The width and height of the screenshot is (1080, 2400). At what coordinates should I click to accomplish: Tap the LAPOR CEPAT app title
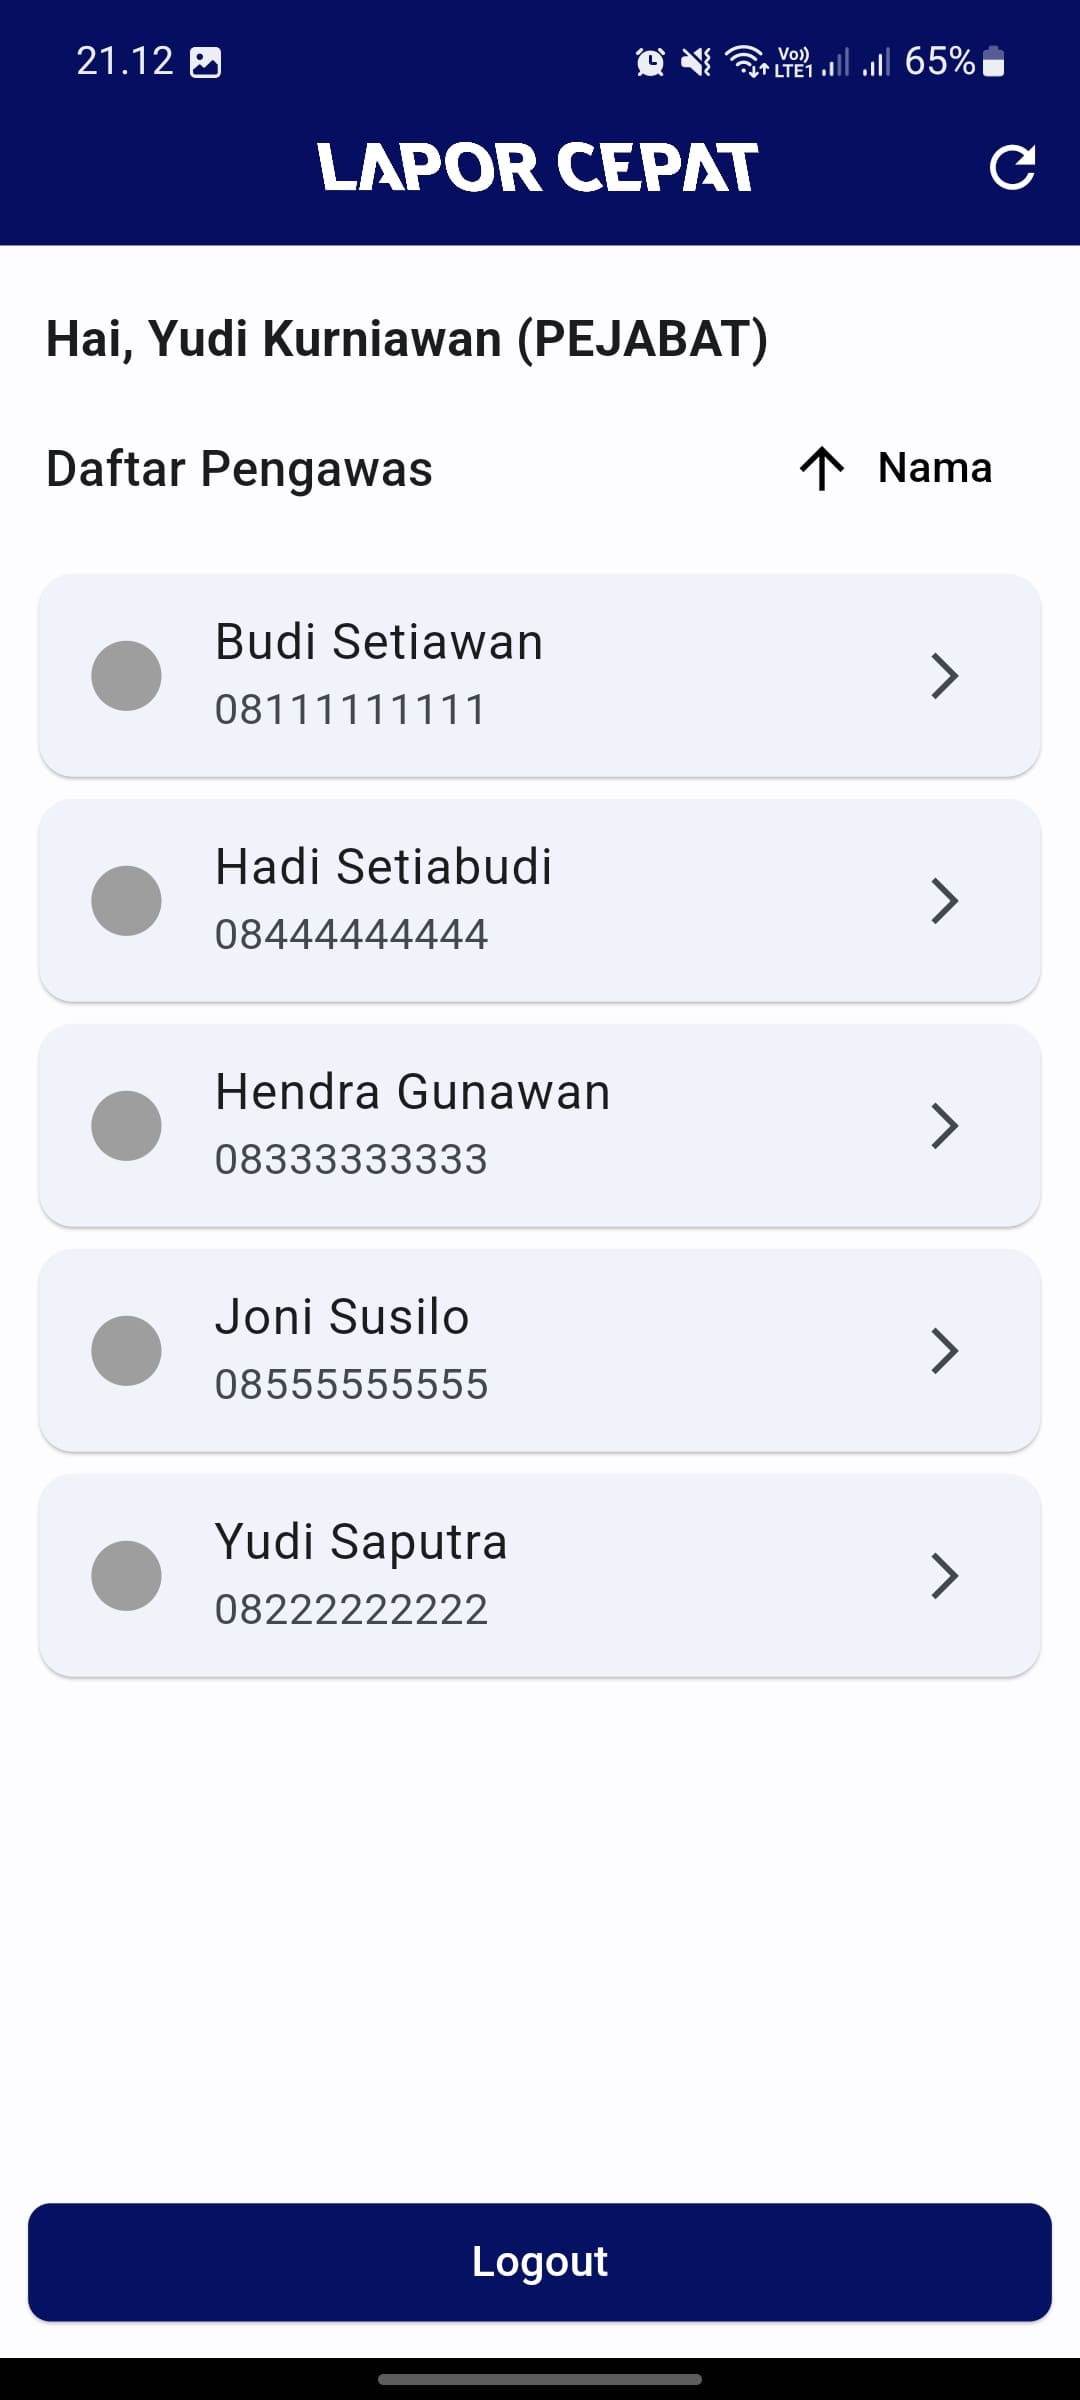(538, 167)
